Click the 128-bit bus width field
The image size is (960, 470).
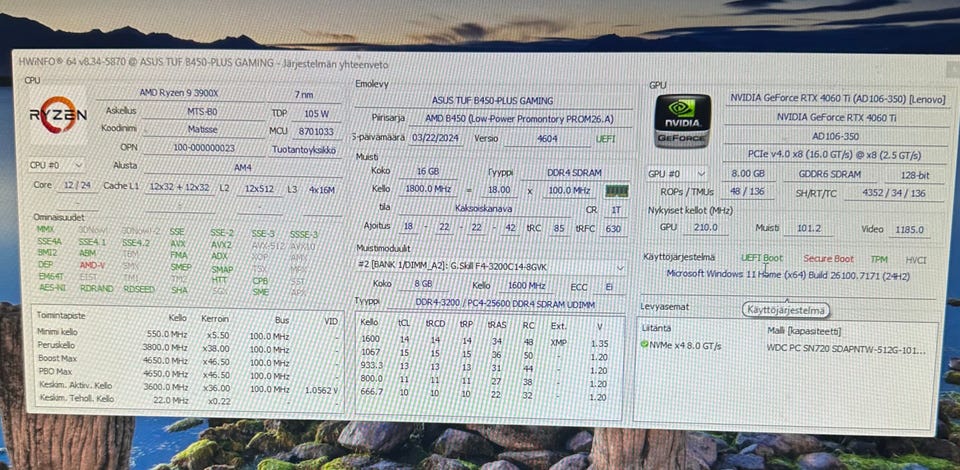point(914,176)
